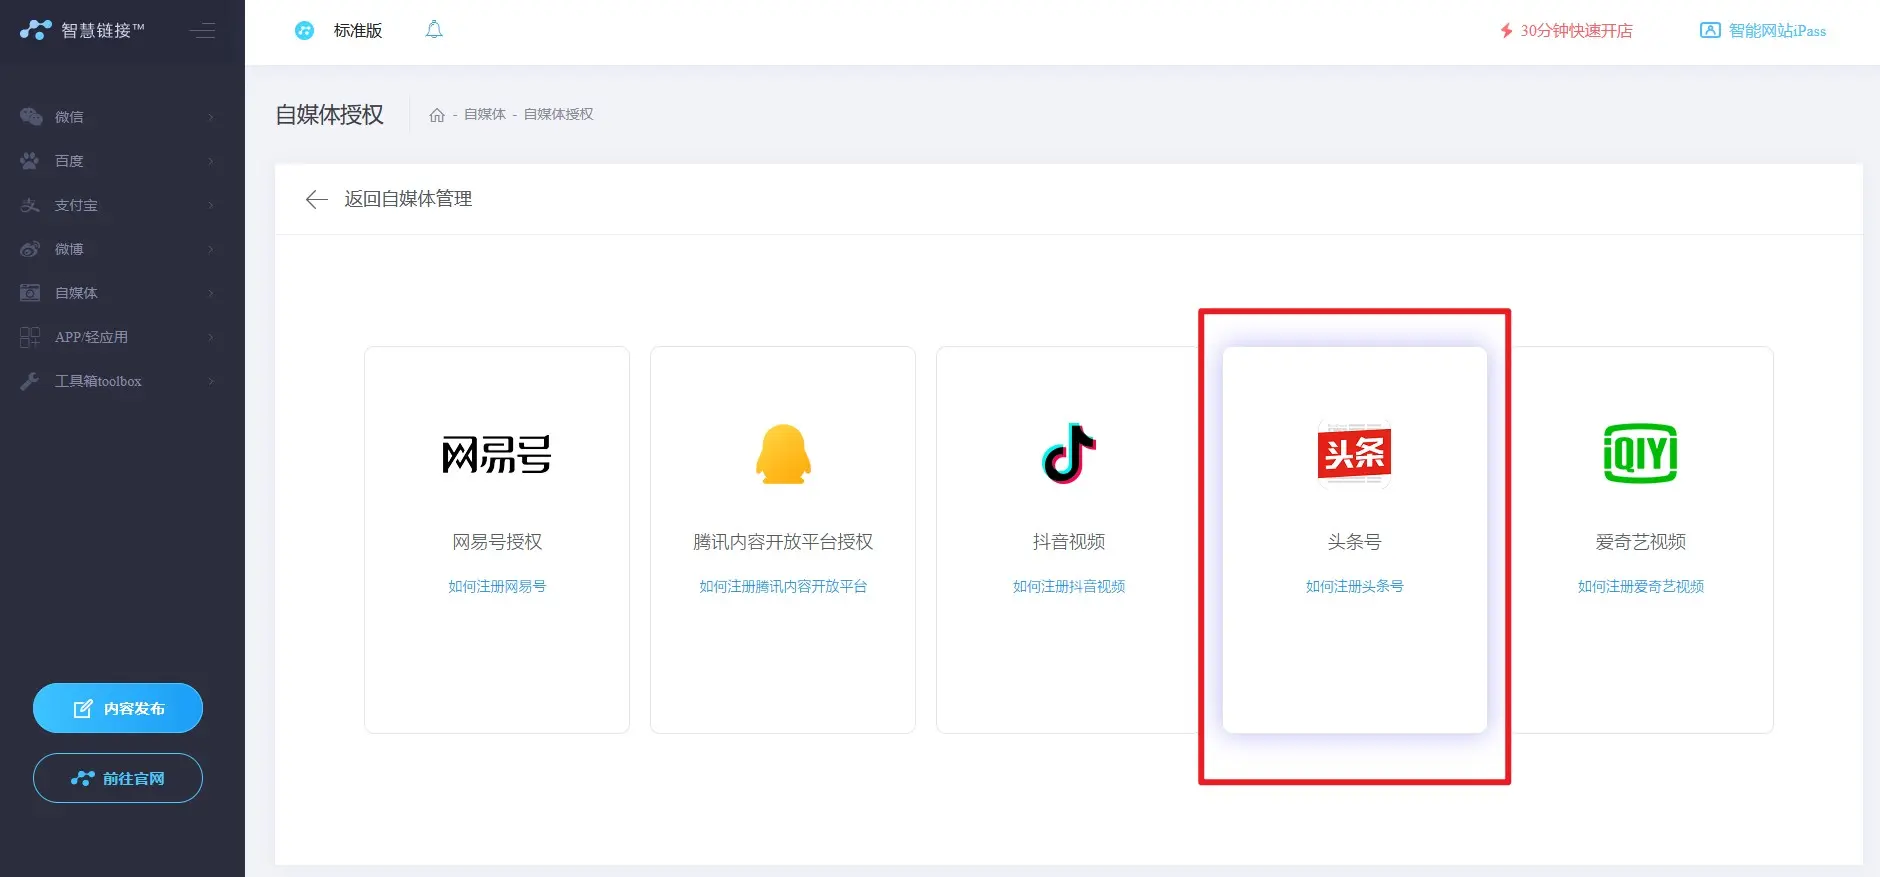Expand the 微博 menu chevron

click(211, 249)
